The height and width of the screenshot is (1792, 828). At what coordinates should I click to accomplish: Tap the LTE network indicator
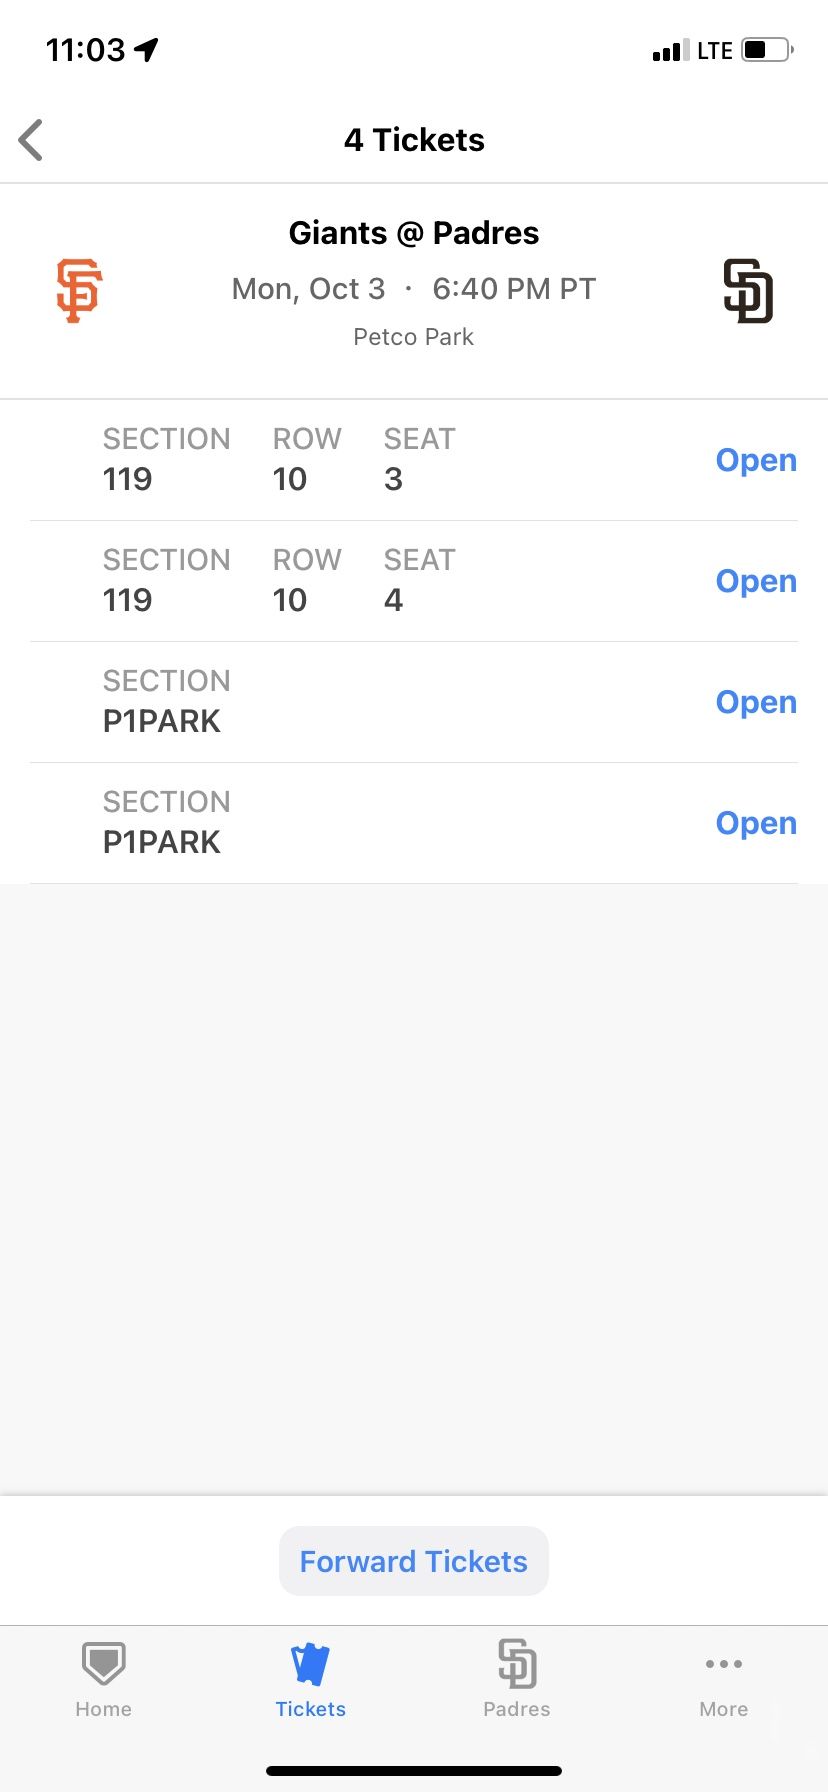715,50
